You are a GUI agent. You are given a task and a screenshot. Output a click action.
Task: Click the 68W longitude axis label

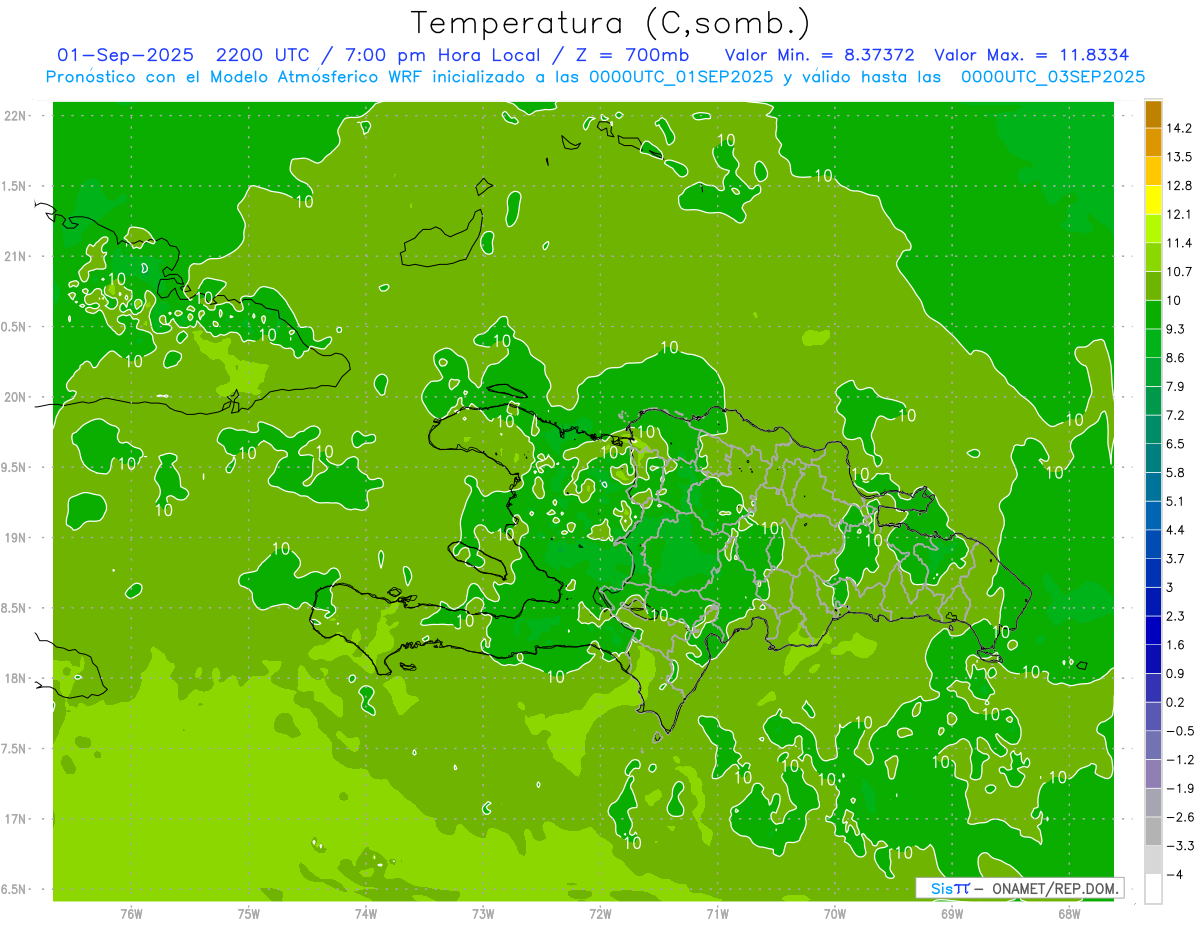coord(1069,913)
